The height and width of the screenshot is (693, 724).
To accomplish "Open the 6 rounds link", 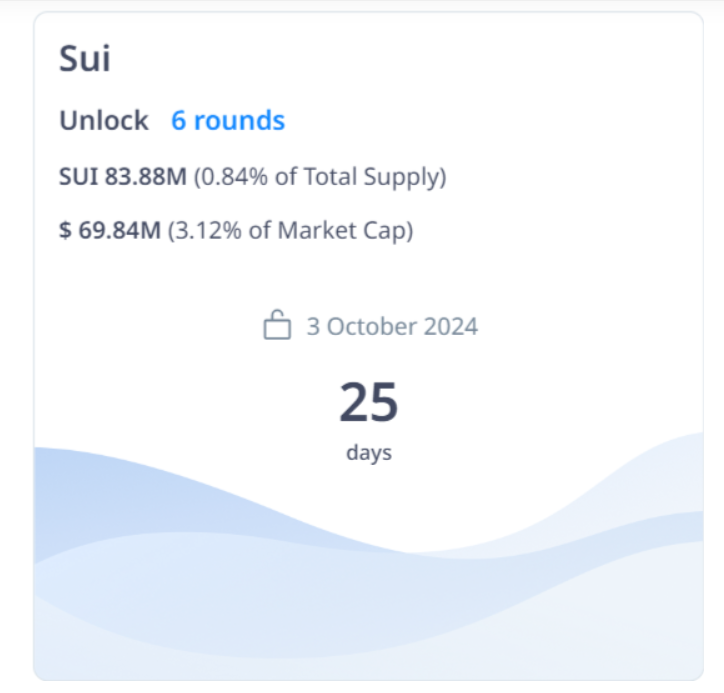I will pyautogui.click(x=228, y=121).
